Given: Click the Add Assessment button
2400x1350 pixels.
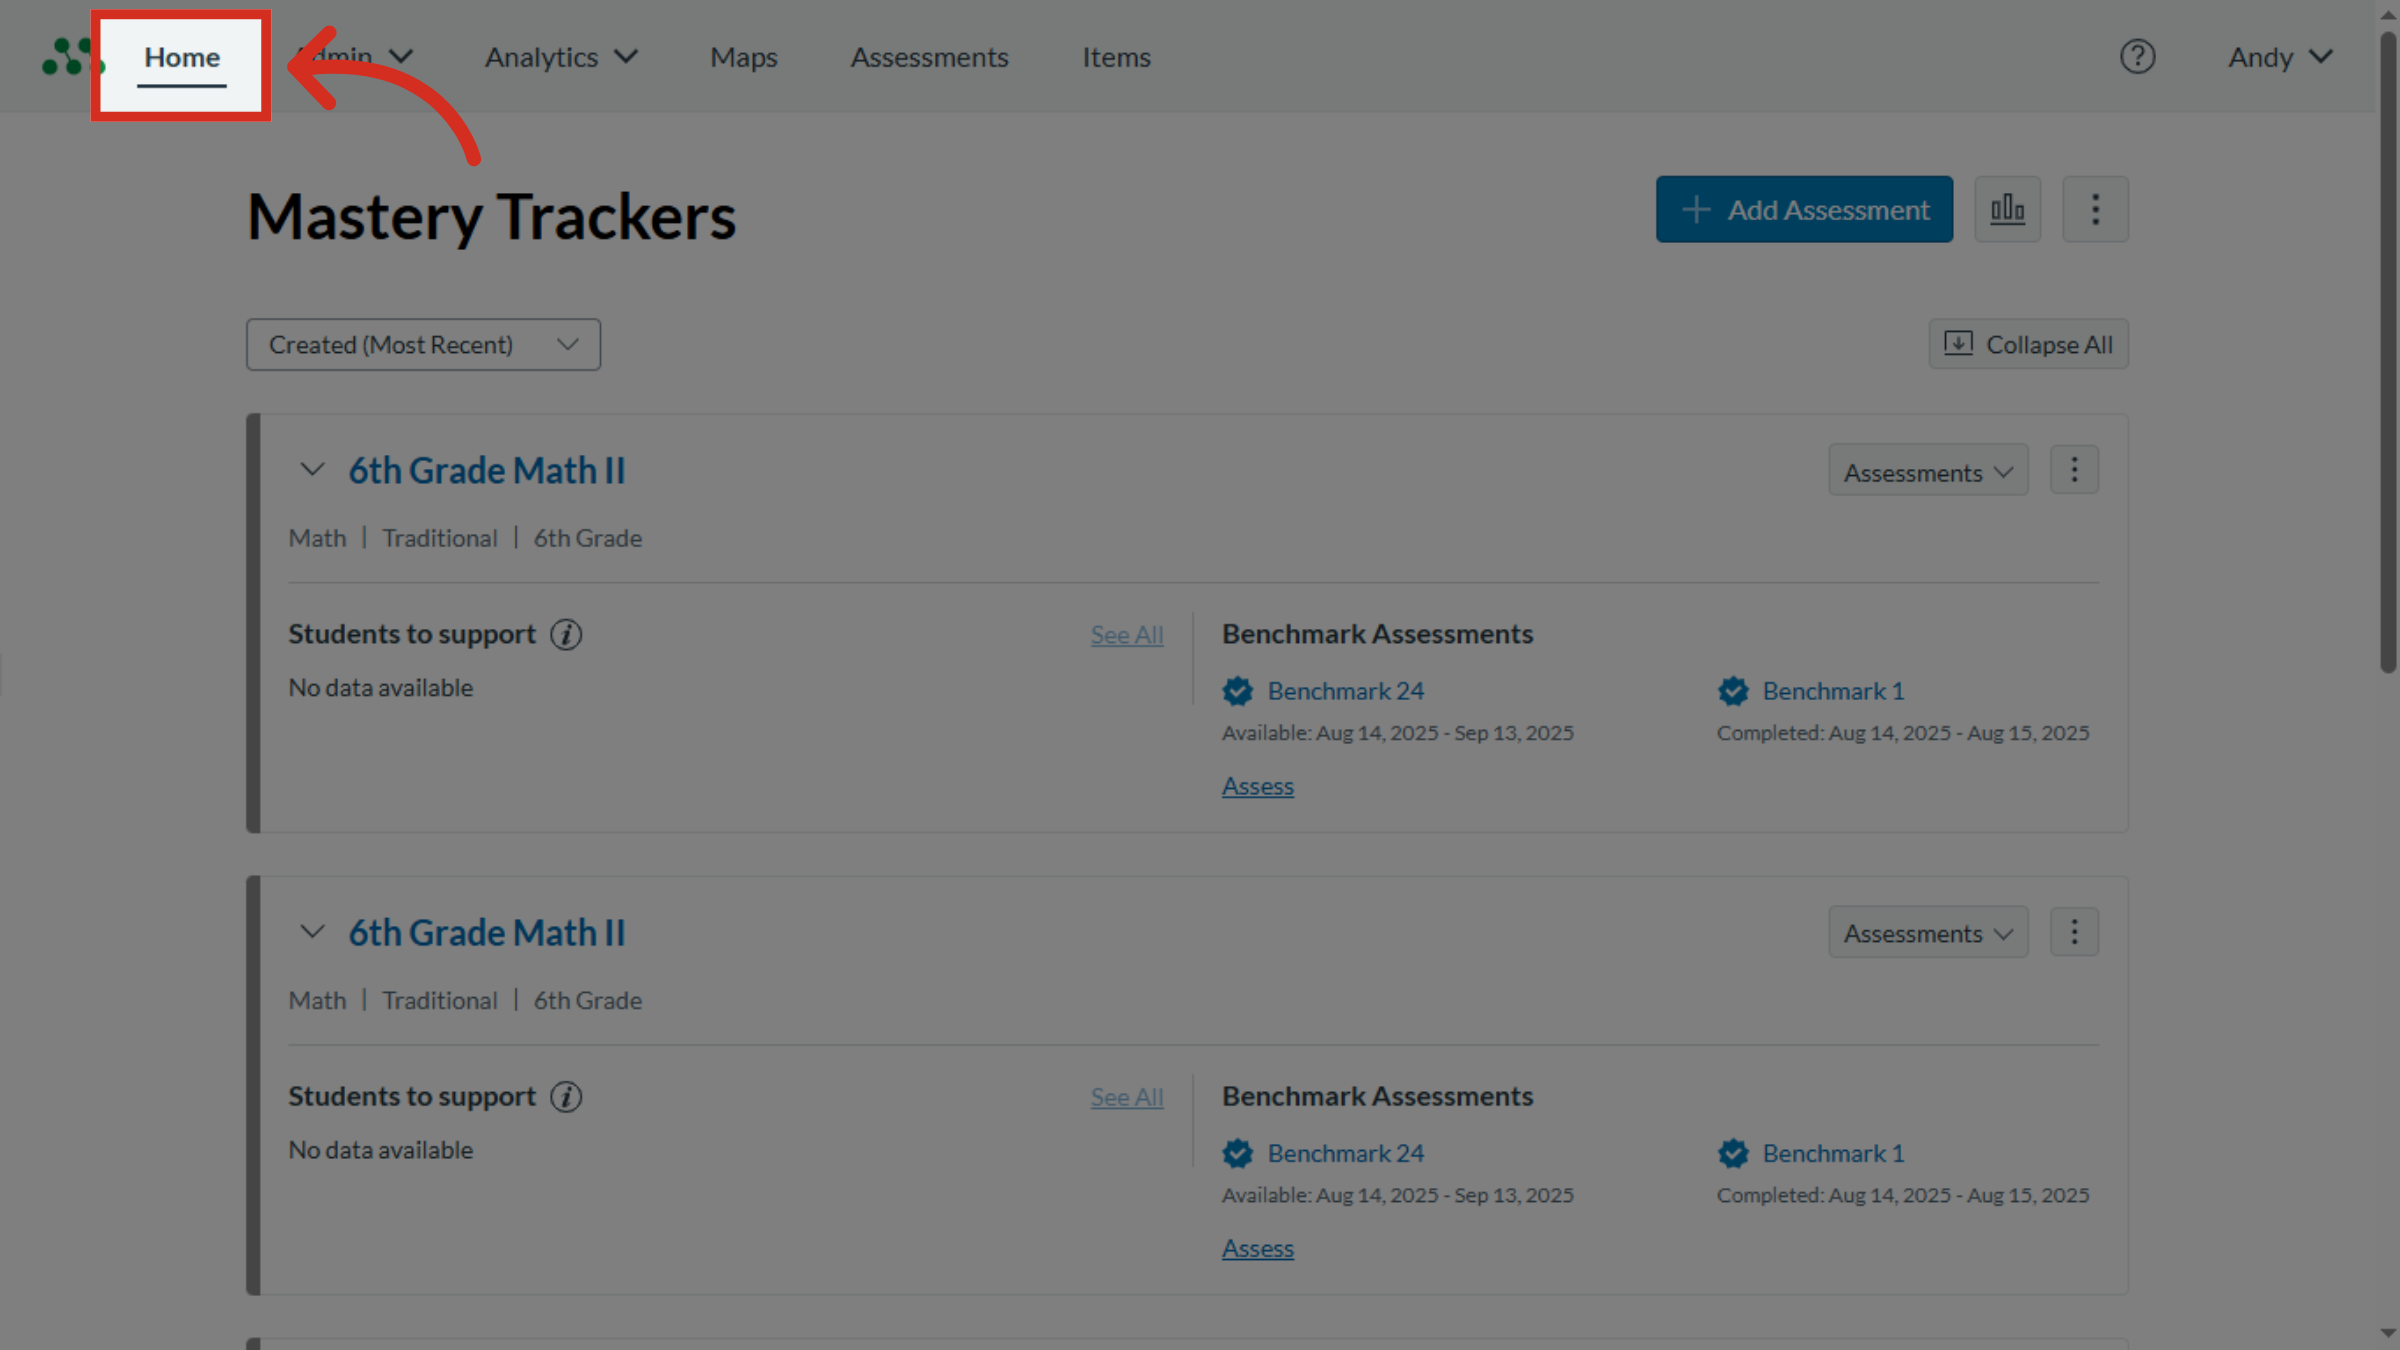Looking at the screenshot, I should (x=1803, y=209).
